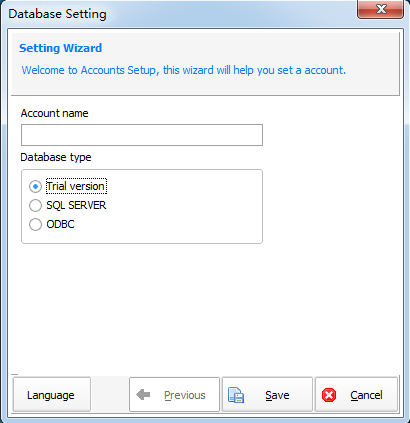Go back with the Previous button
The image size is (410, 423).
pos(174,395)
